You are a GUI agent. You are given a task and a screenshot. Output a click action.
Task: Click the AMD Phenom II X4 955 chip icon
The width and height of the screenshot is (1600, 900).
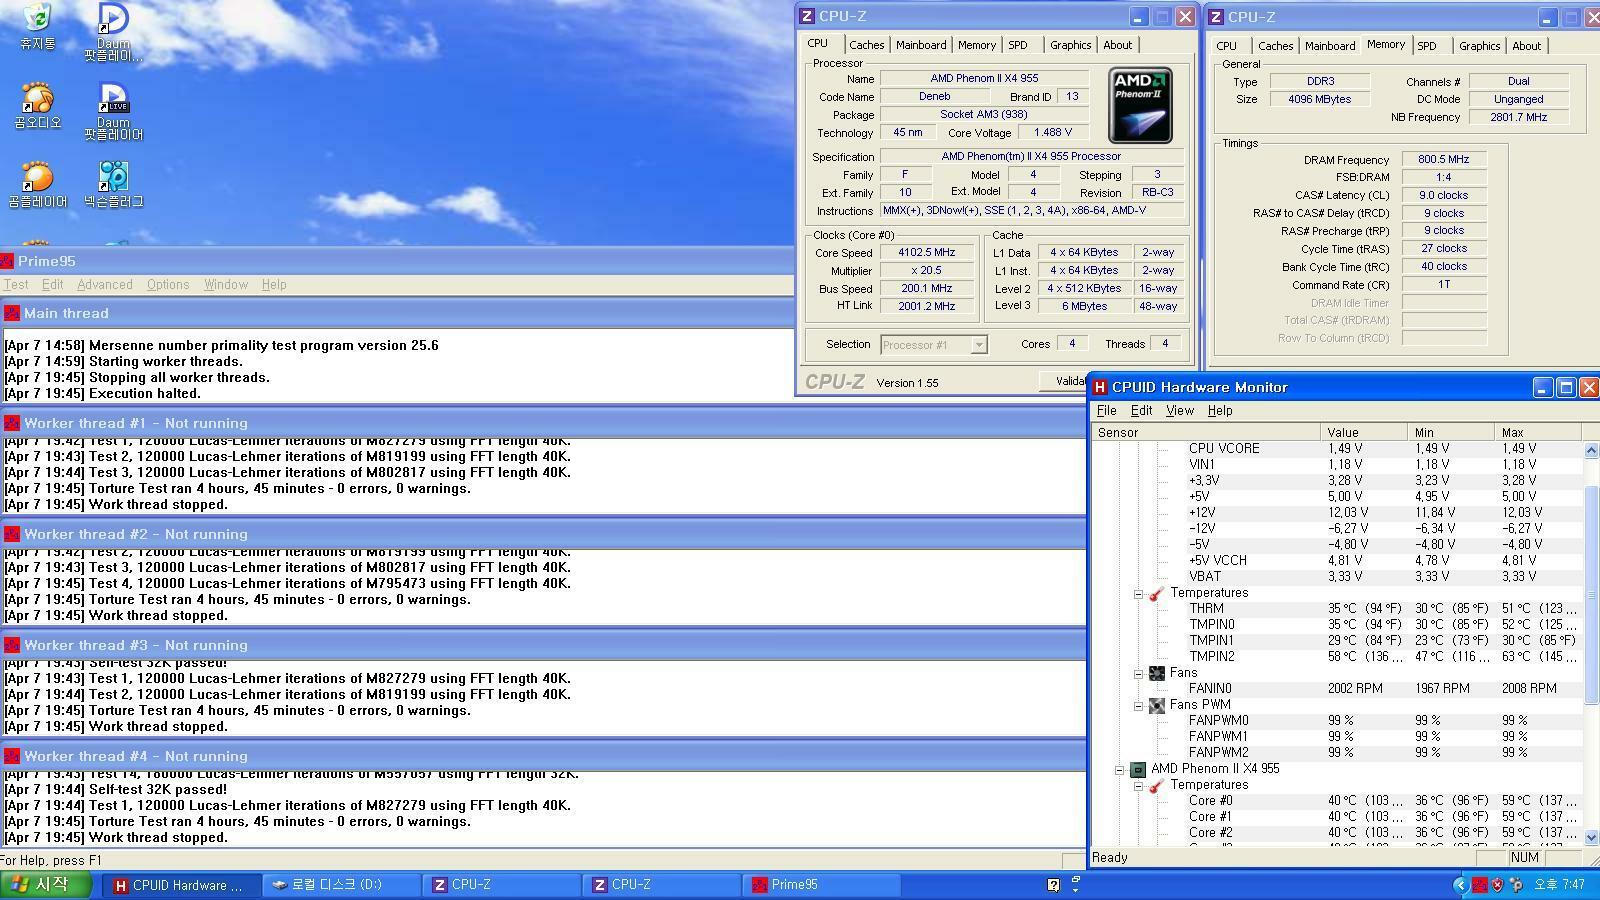[x=1138, y=769]
